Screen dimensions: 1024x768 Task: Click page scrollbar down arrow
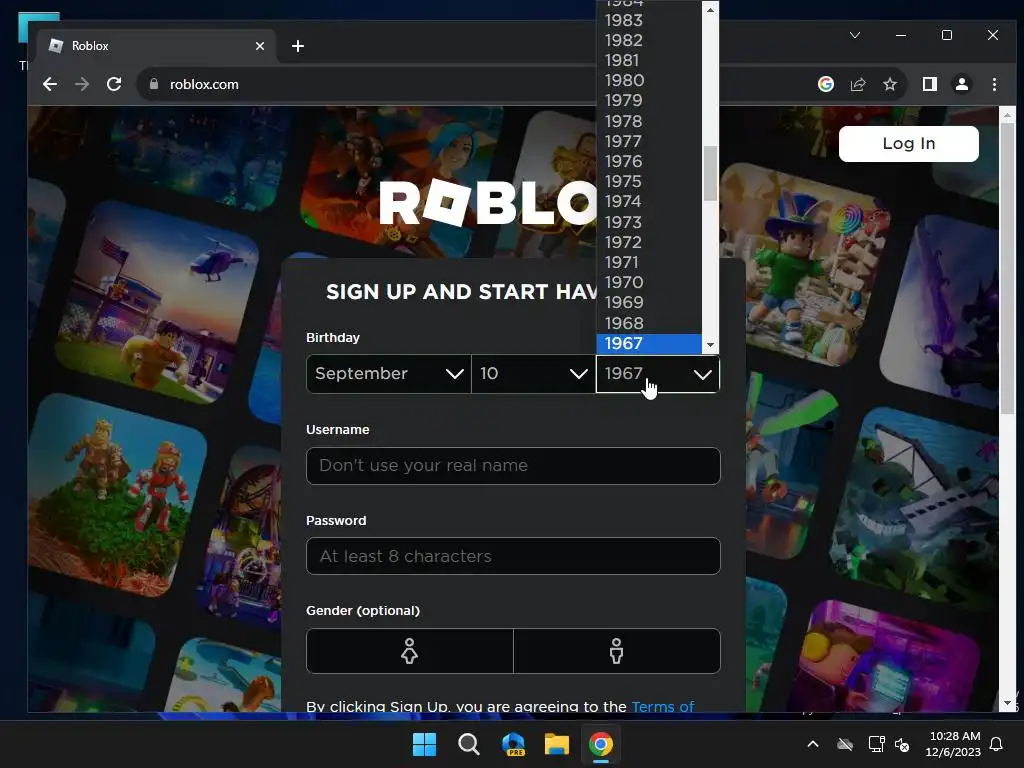tap(1007, 703)
